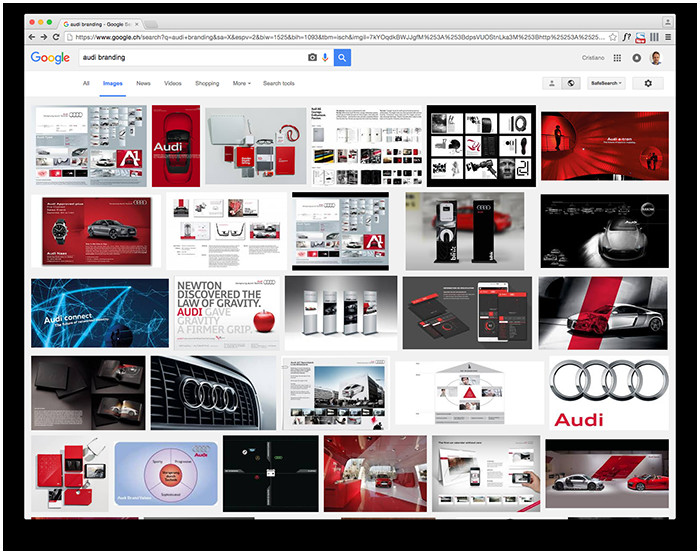
Task: Open the black and white grid collage image
Action: point(481,146)
